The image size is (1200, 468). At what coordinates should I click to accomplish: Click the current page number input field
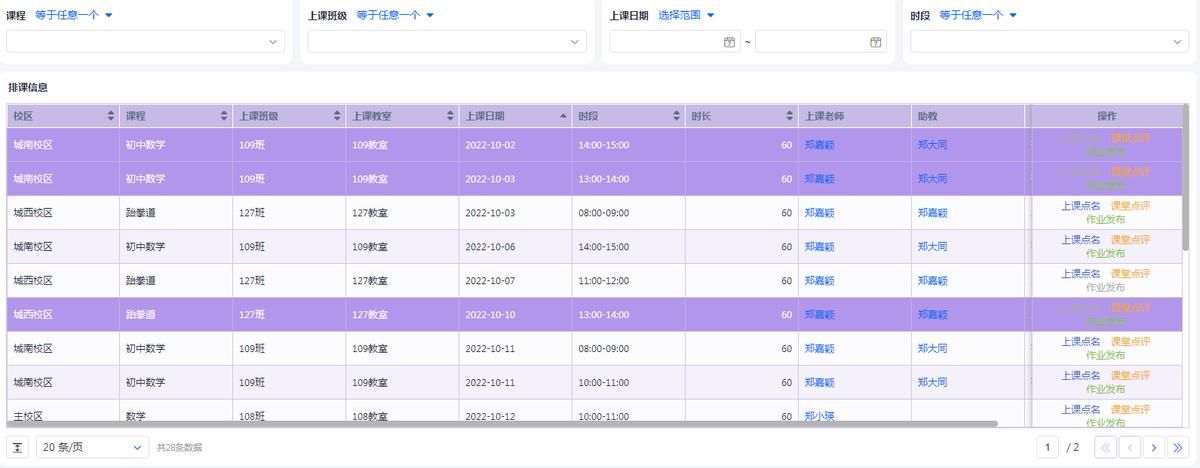(1048, 447)
